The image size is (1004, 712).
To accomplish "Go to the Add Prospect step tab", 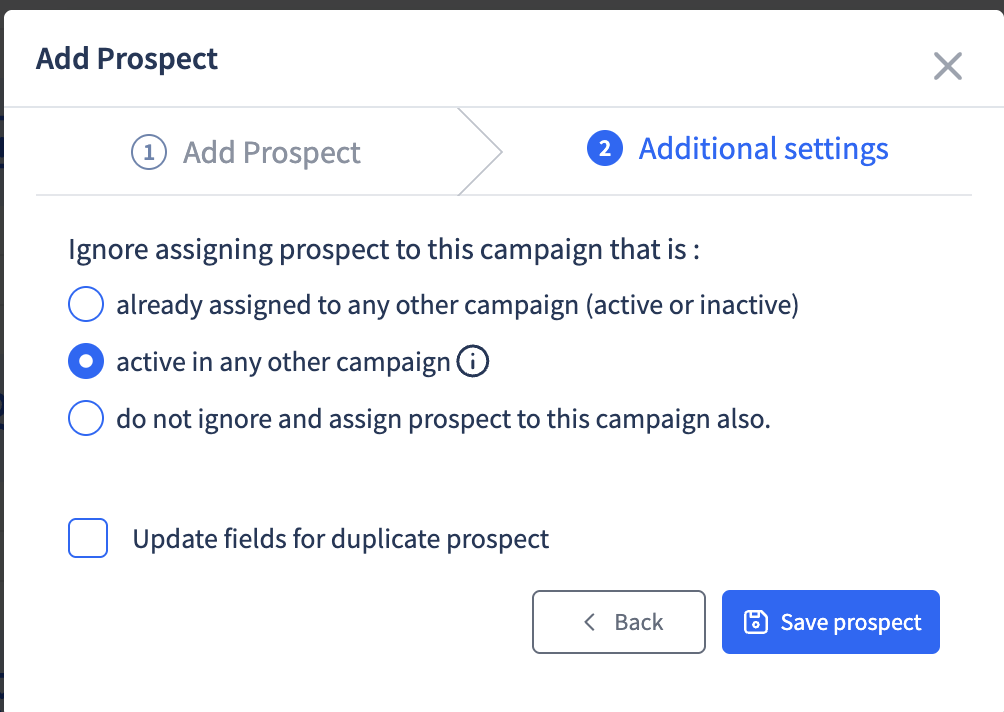I will coord(246,152).
